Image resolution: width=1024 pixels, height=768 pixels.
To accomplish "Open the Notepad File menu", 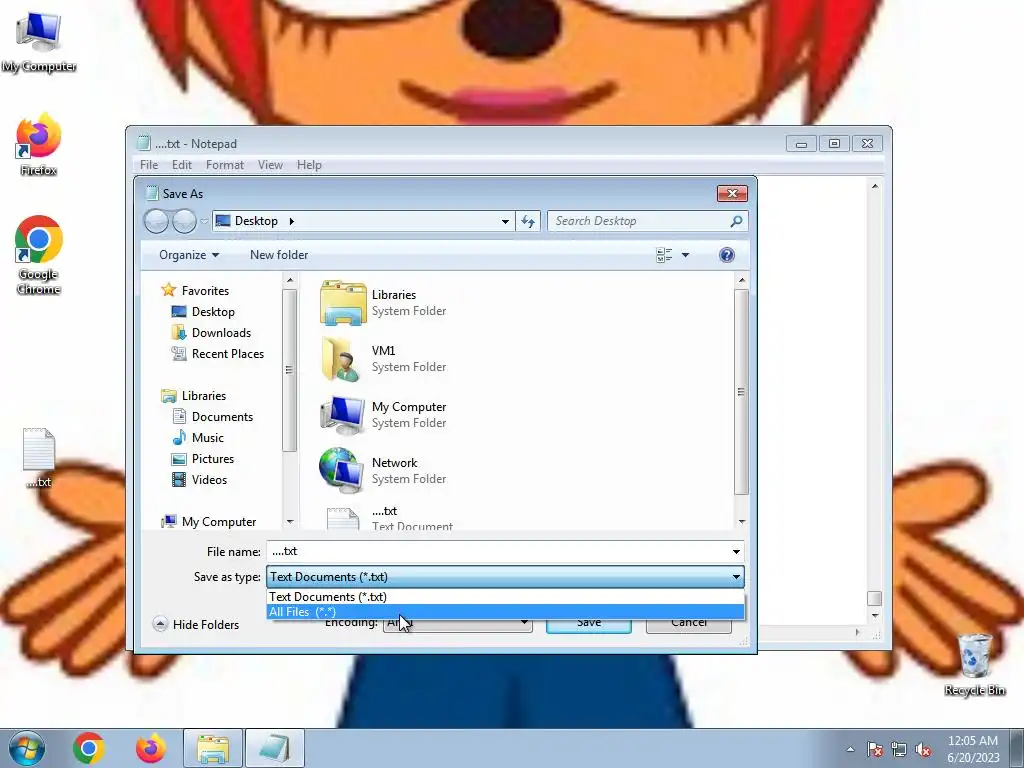I will click(149, 165).
